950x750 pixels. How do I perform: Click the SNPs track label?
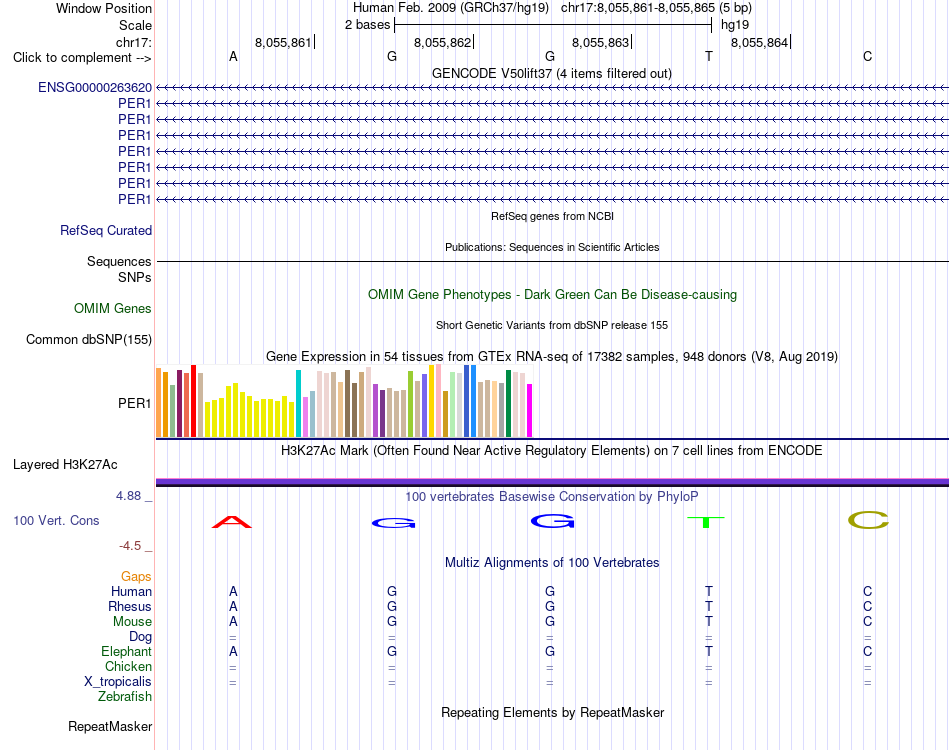click(135, 277)
